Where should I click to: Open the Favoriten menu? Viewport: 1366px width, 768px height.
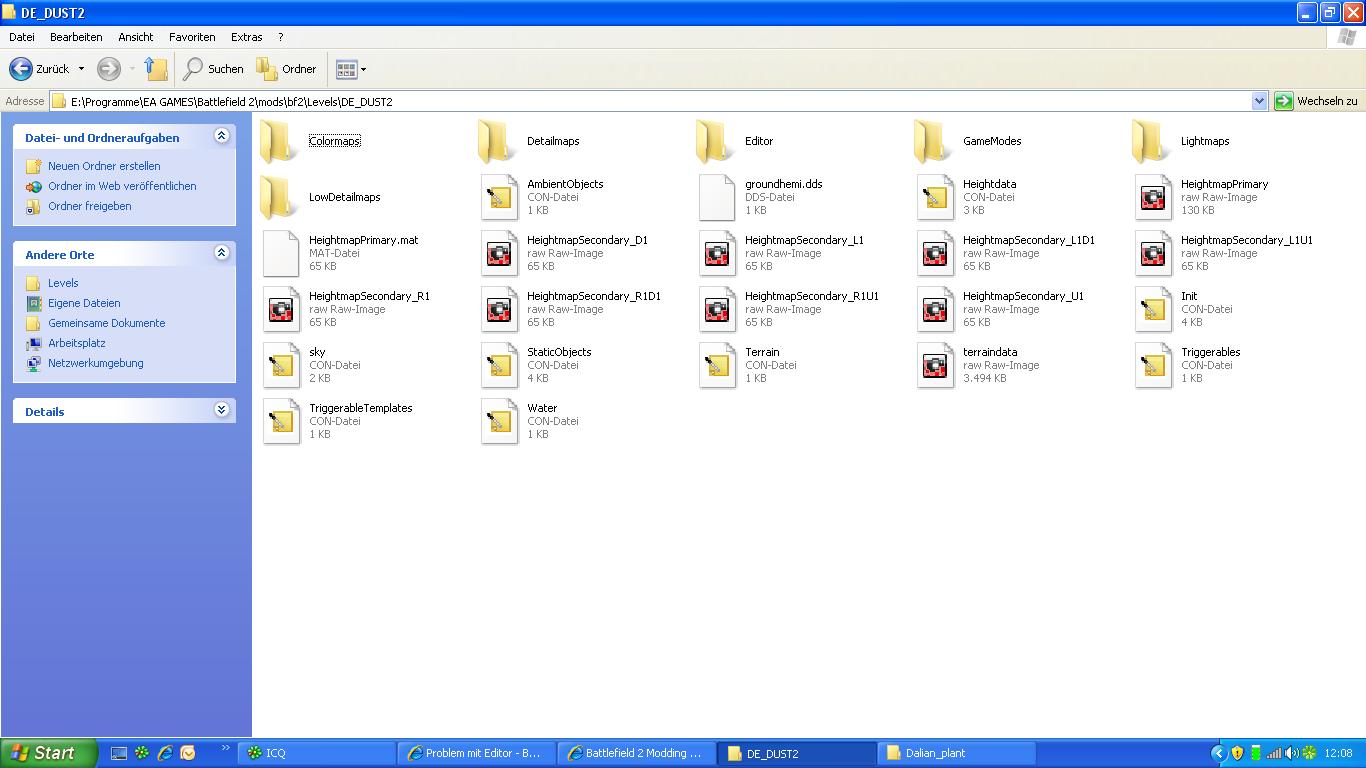(x=192, y=37)
